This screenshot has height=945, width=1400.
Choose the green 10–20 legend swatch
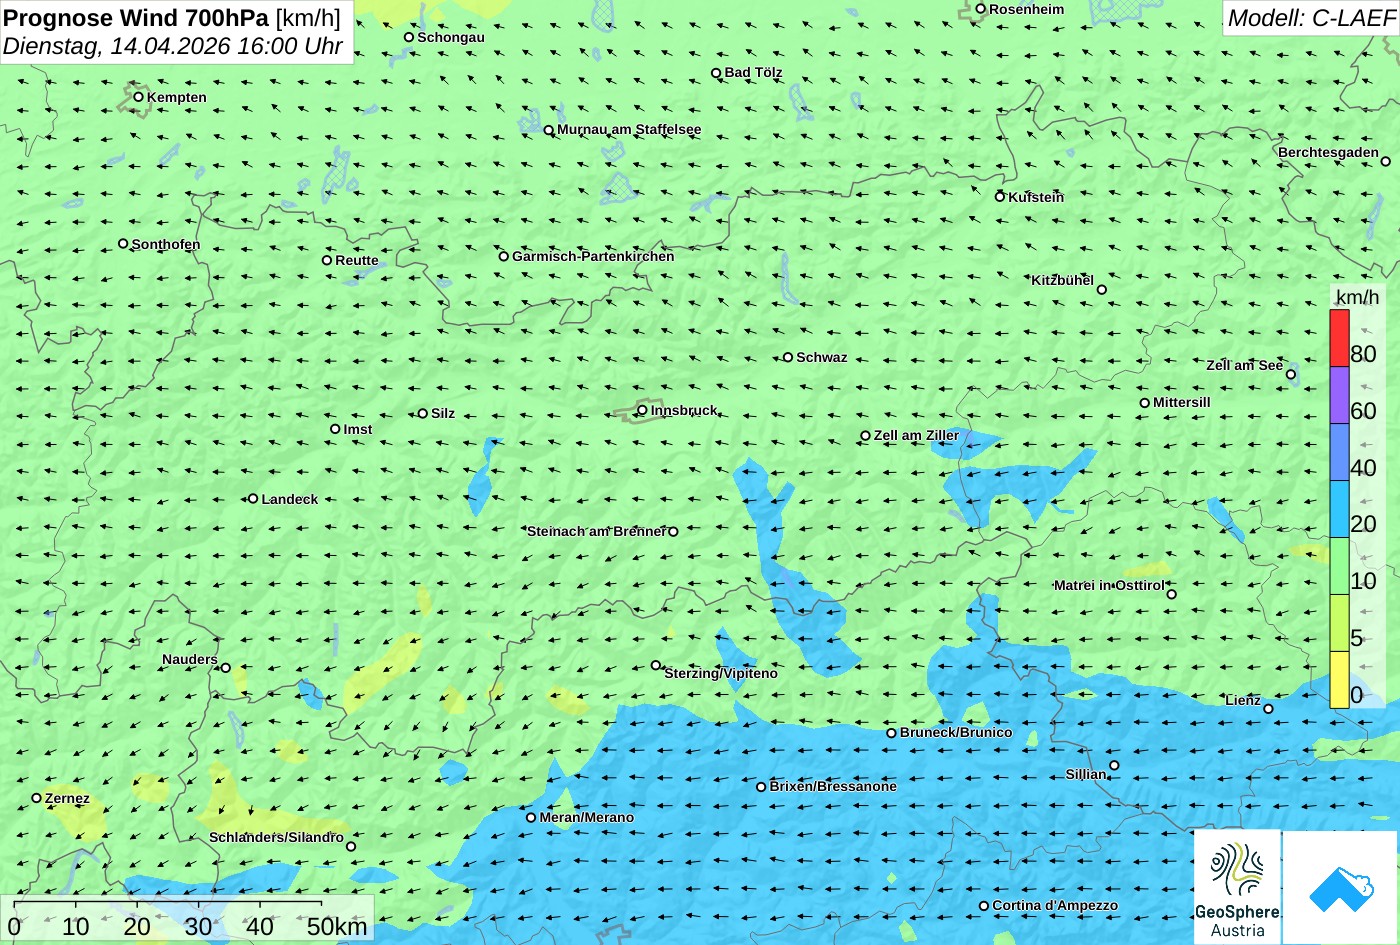coord(1339,566)
